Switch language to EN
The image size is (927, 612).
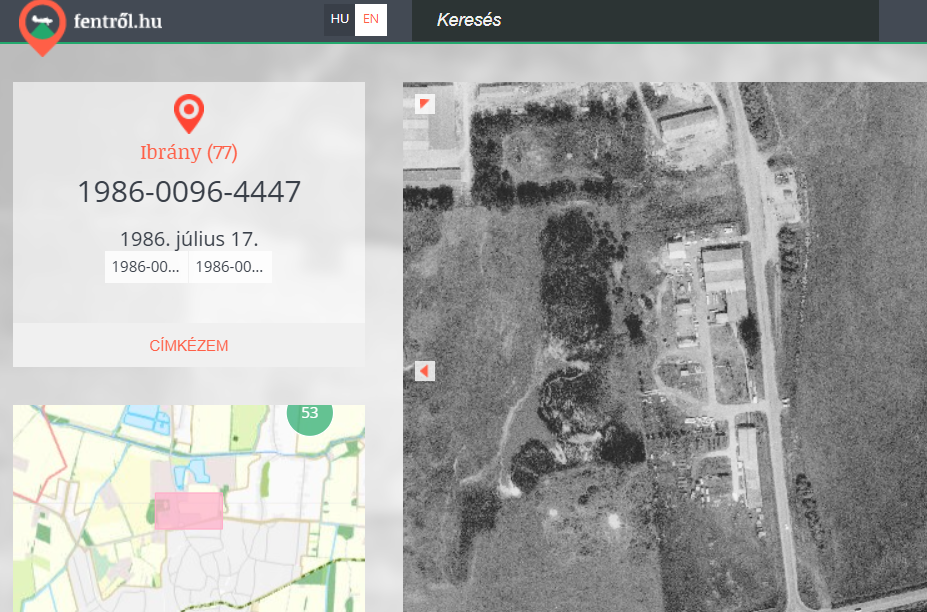pos(371,20)
